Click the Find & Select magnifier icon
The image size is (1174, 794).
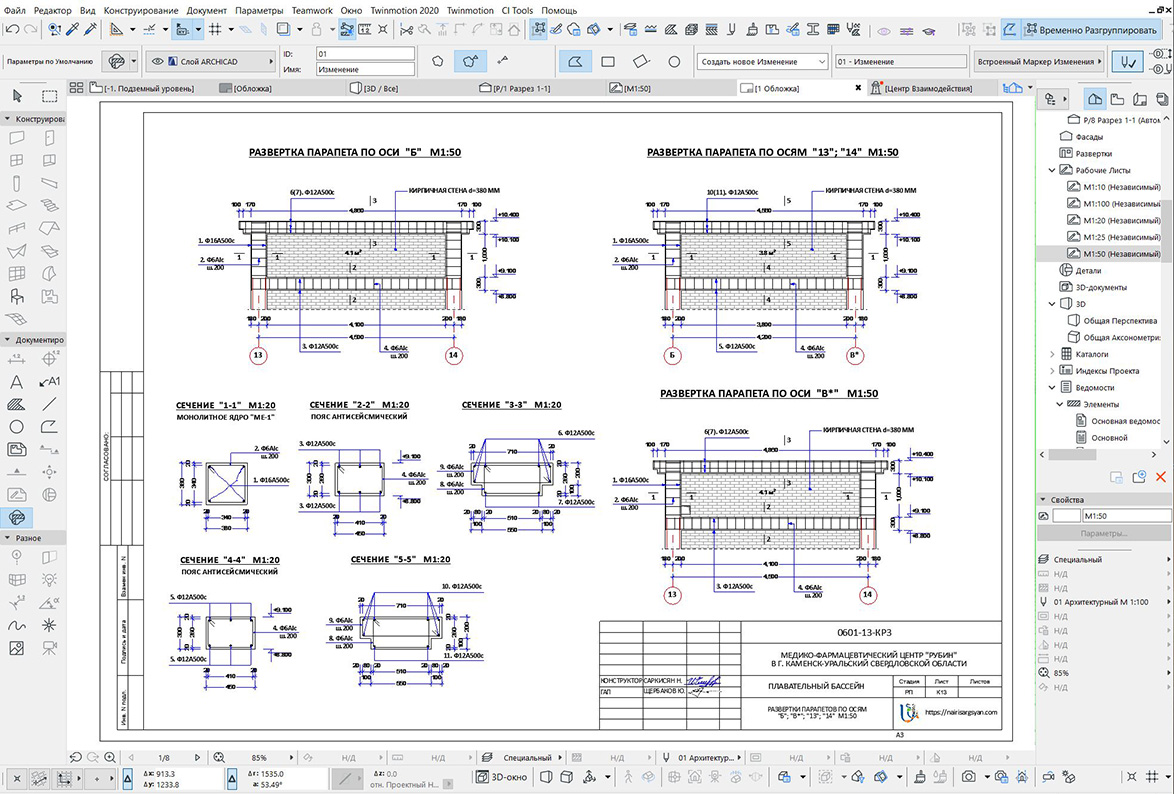pyautogui.click(x=55, y=29)
